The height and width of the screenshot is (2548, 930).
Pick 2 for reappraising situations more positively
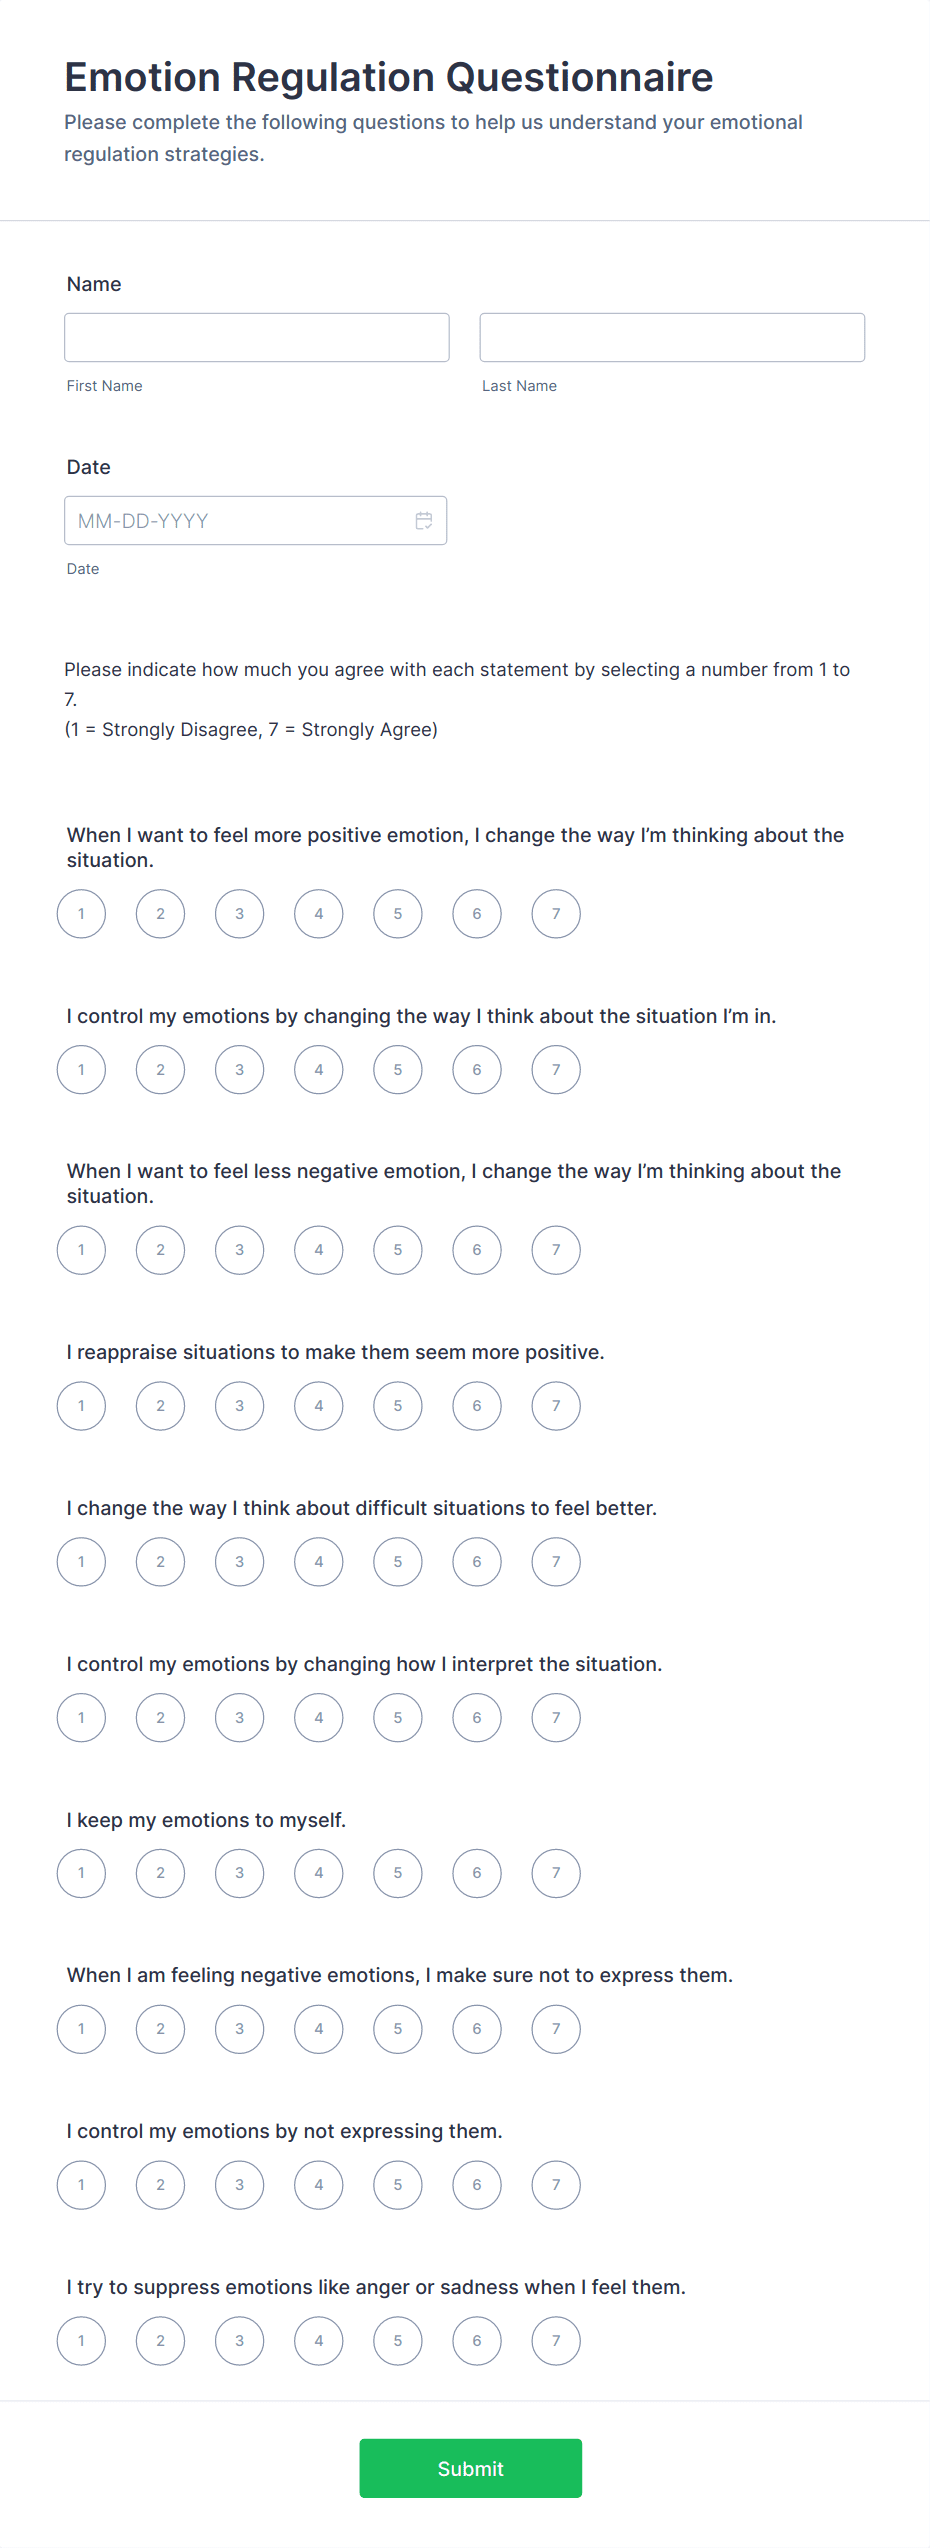[160, 1405]
